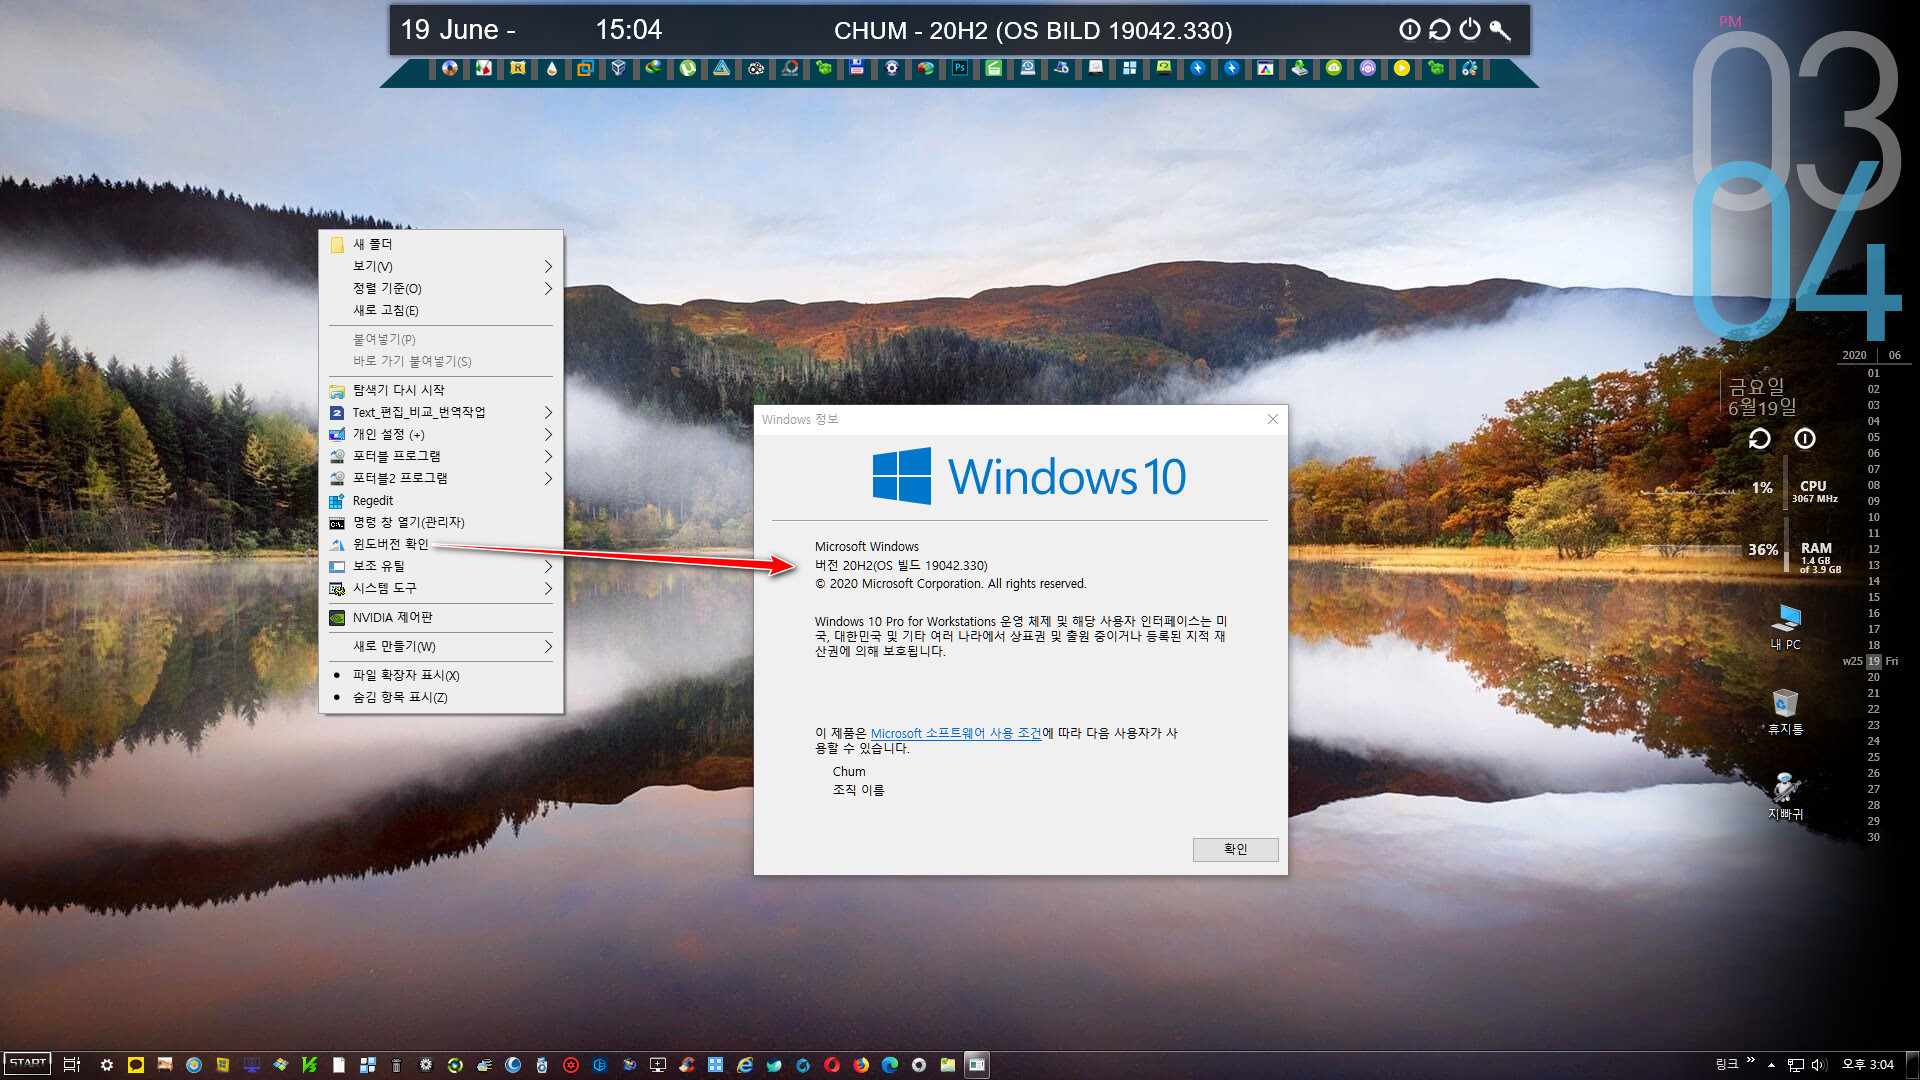Open the yellow KakaoTalk taskbar icon

click(136, 1064)
